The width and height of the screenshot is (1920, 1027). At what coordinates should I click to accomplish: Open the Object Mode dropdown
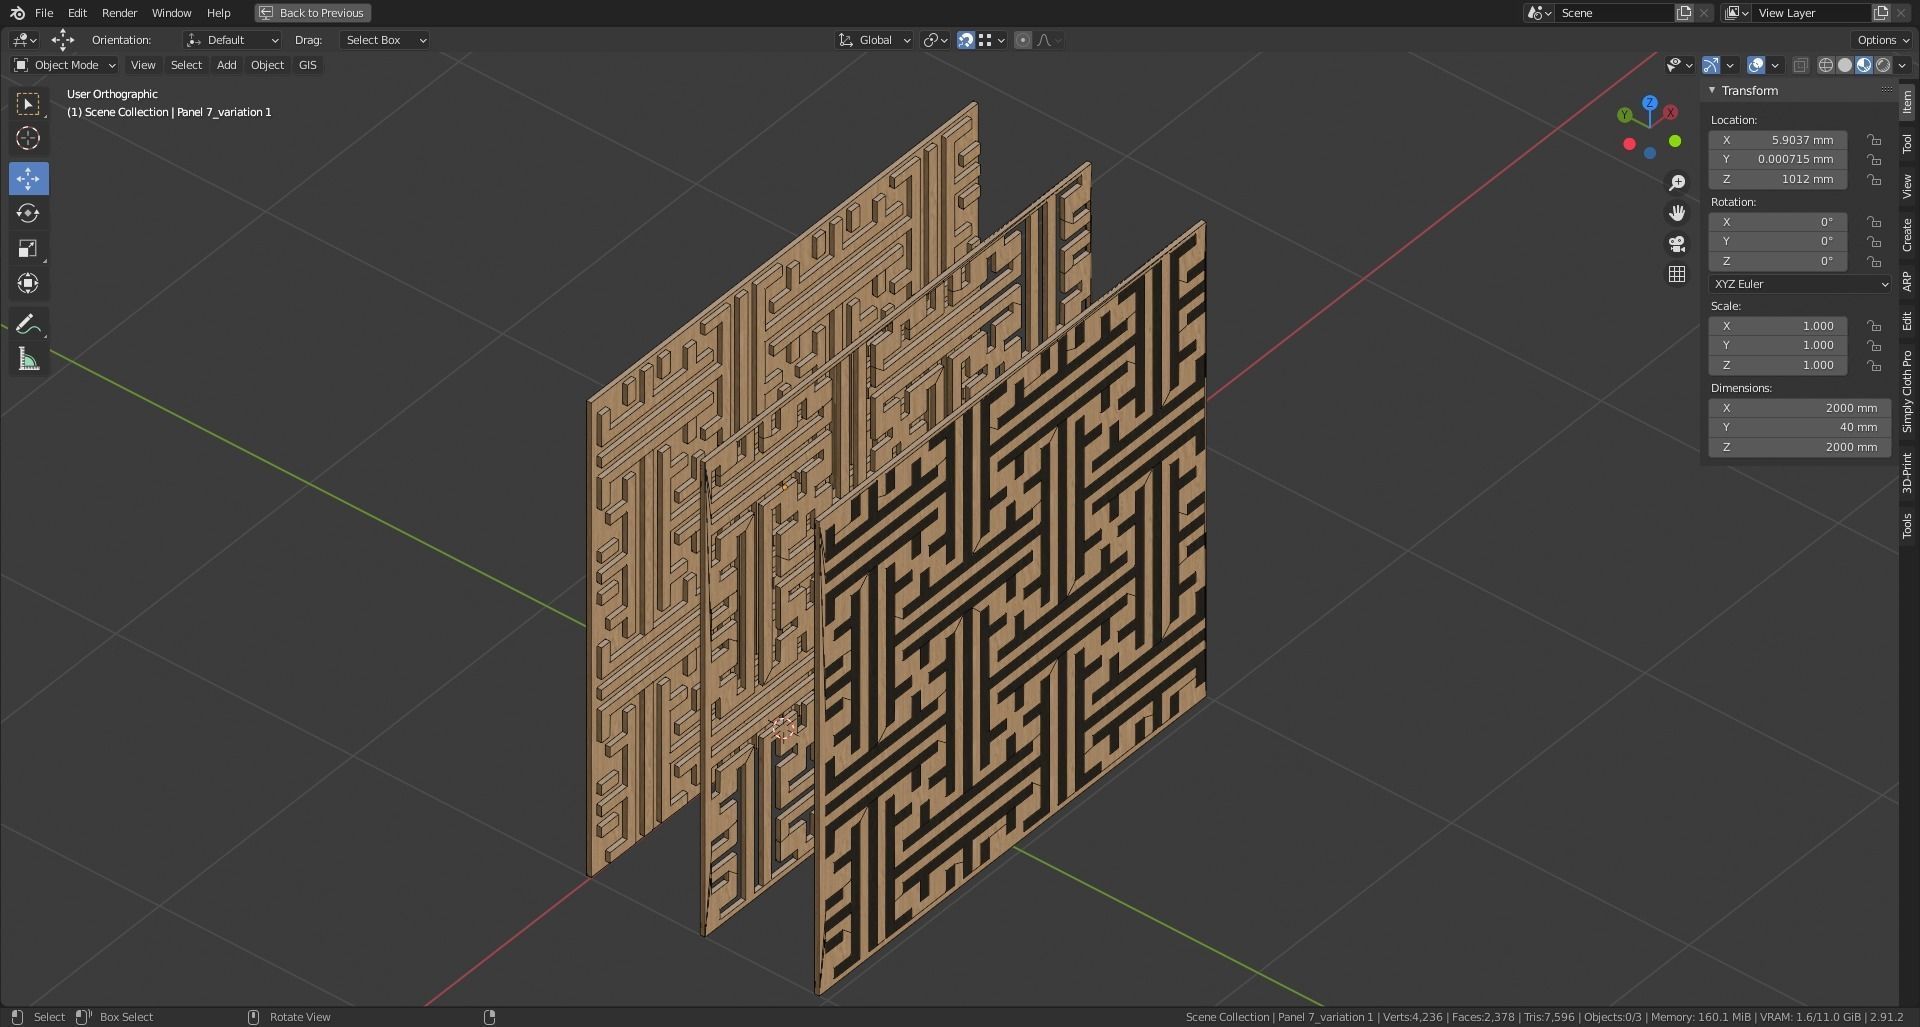pyautogui.click(x=65, y=65)
